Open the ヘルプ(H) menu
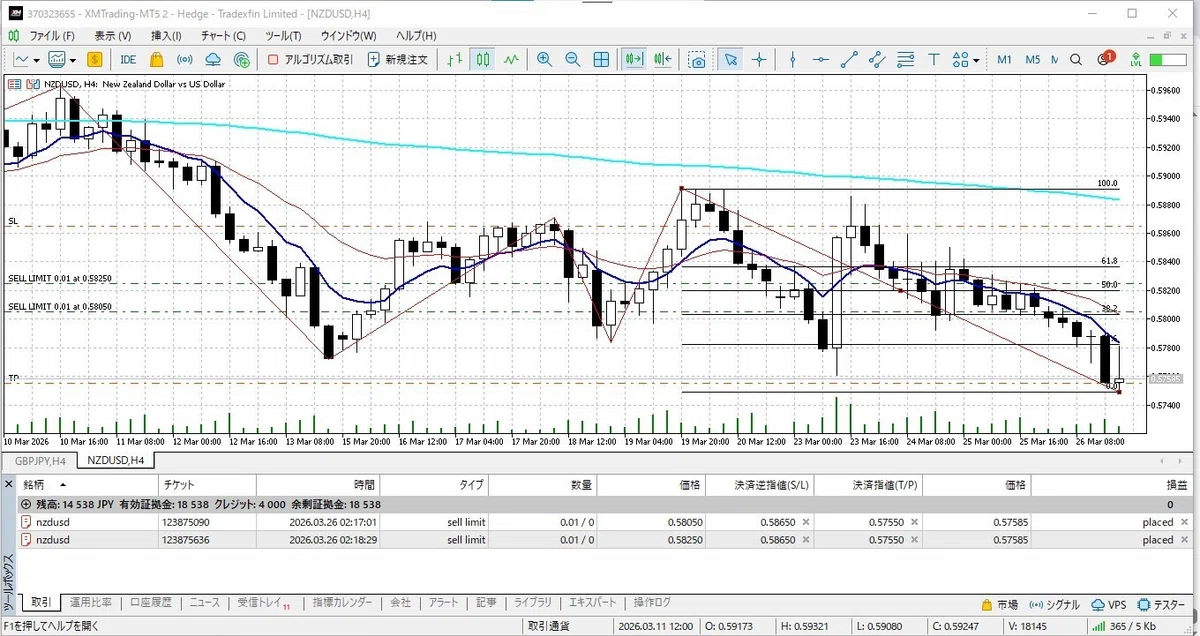This screenshot has height=636, width=1200. 415,35
